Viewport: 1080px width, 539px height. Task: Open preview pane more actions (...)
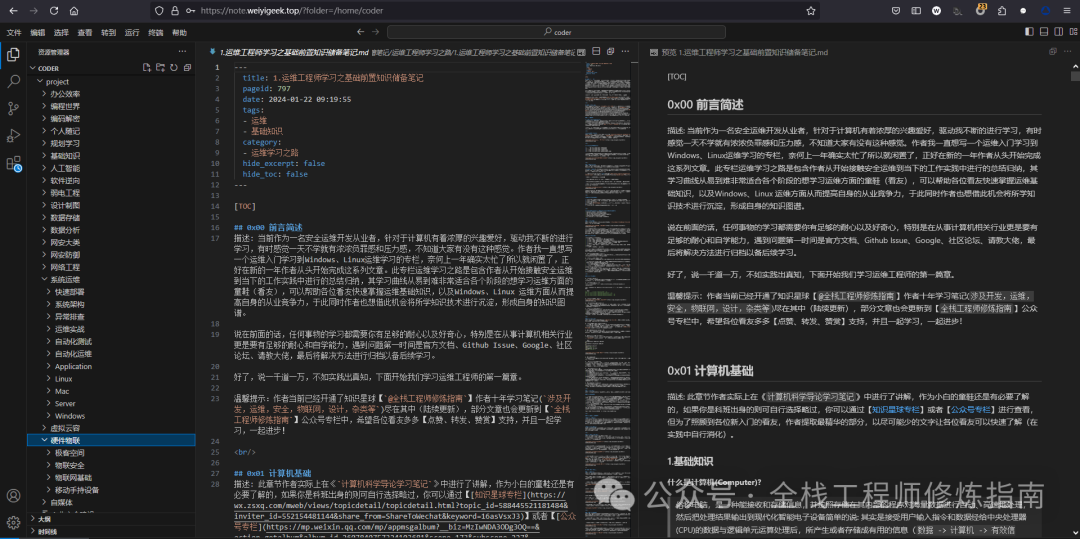[1067, 52]
